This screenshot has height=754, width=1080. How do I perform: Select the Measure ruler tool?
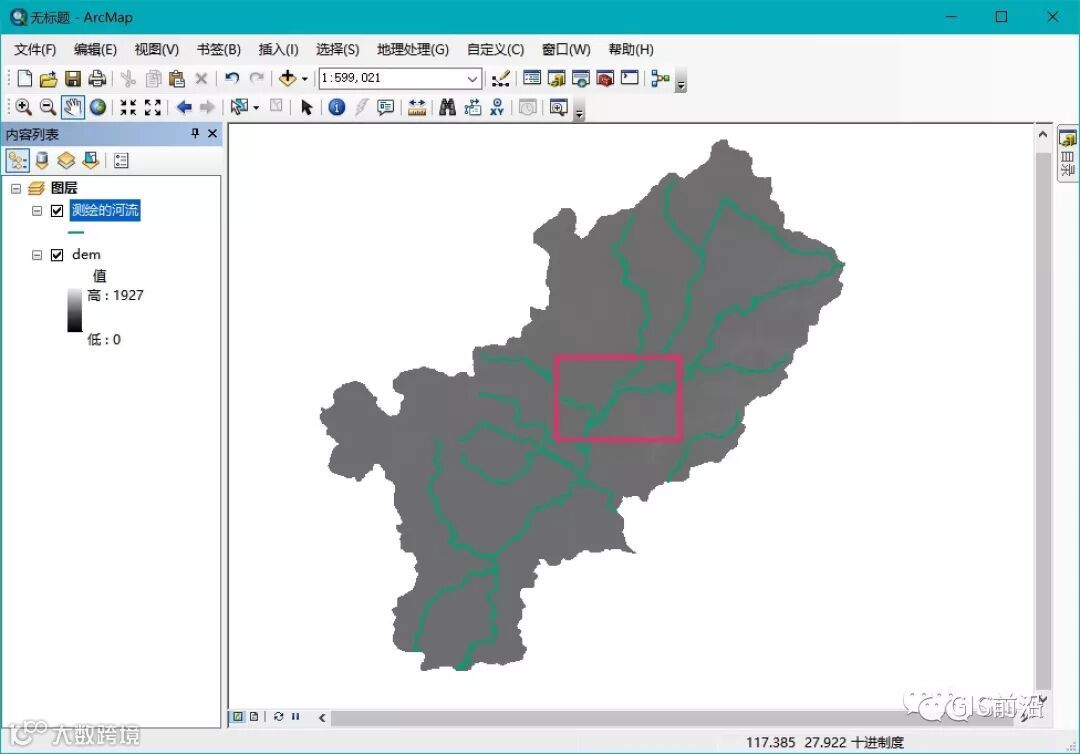[x=417, y=107]
